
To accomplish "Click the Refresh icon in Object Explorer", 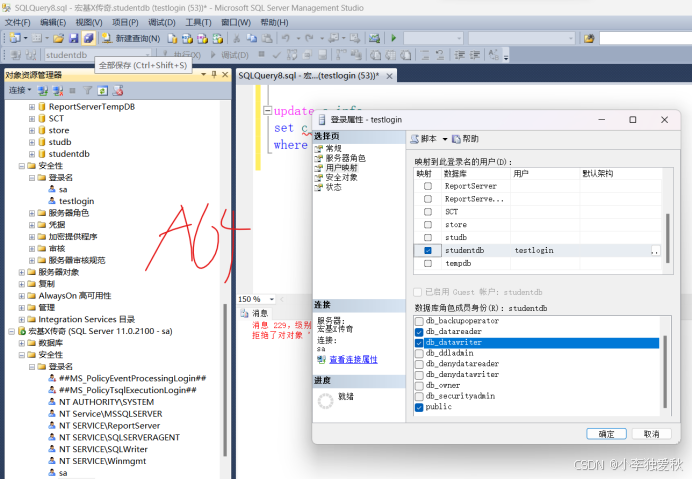I will click(102, 91).
